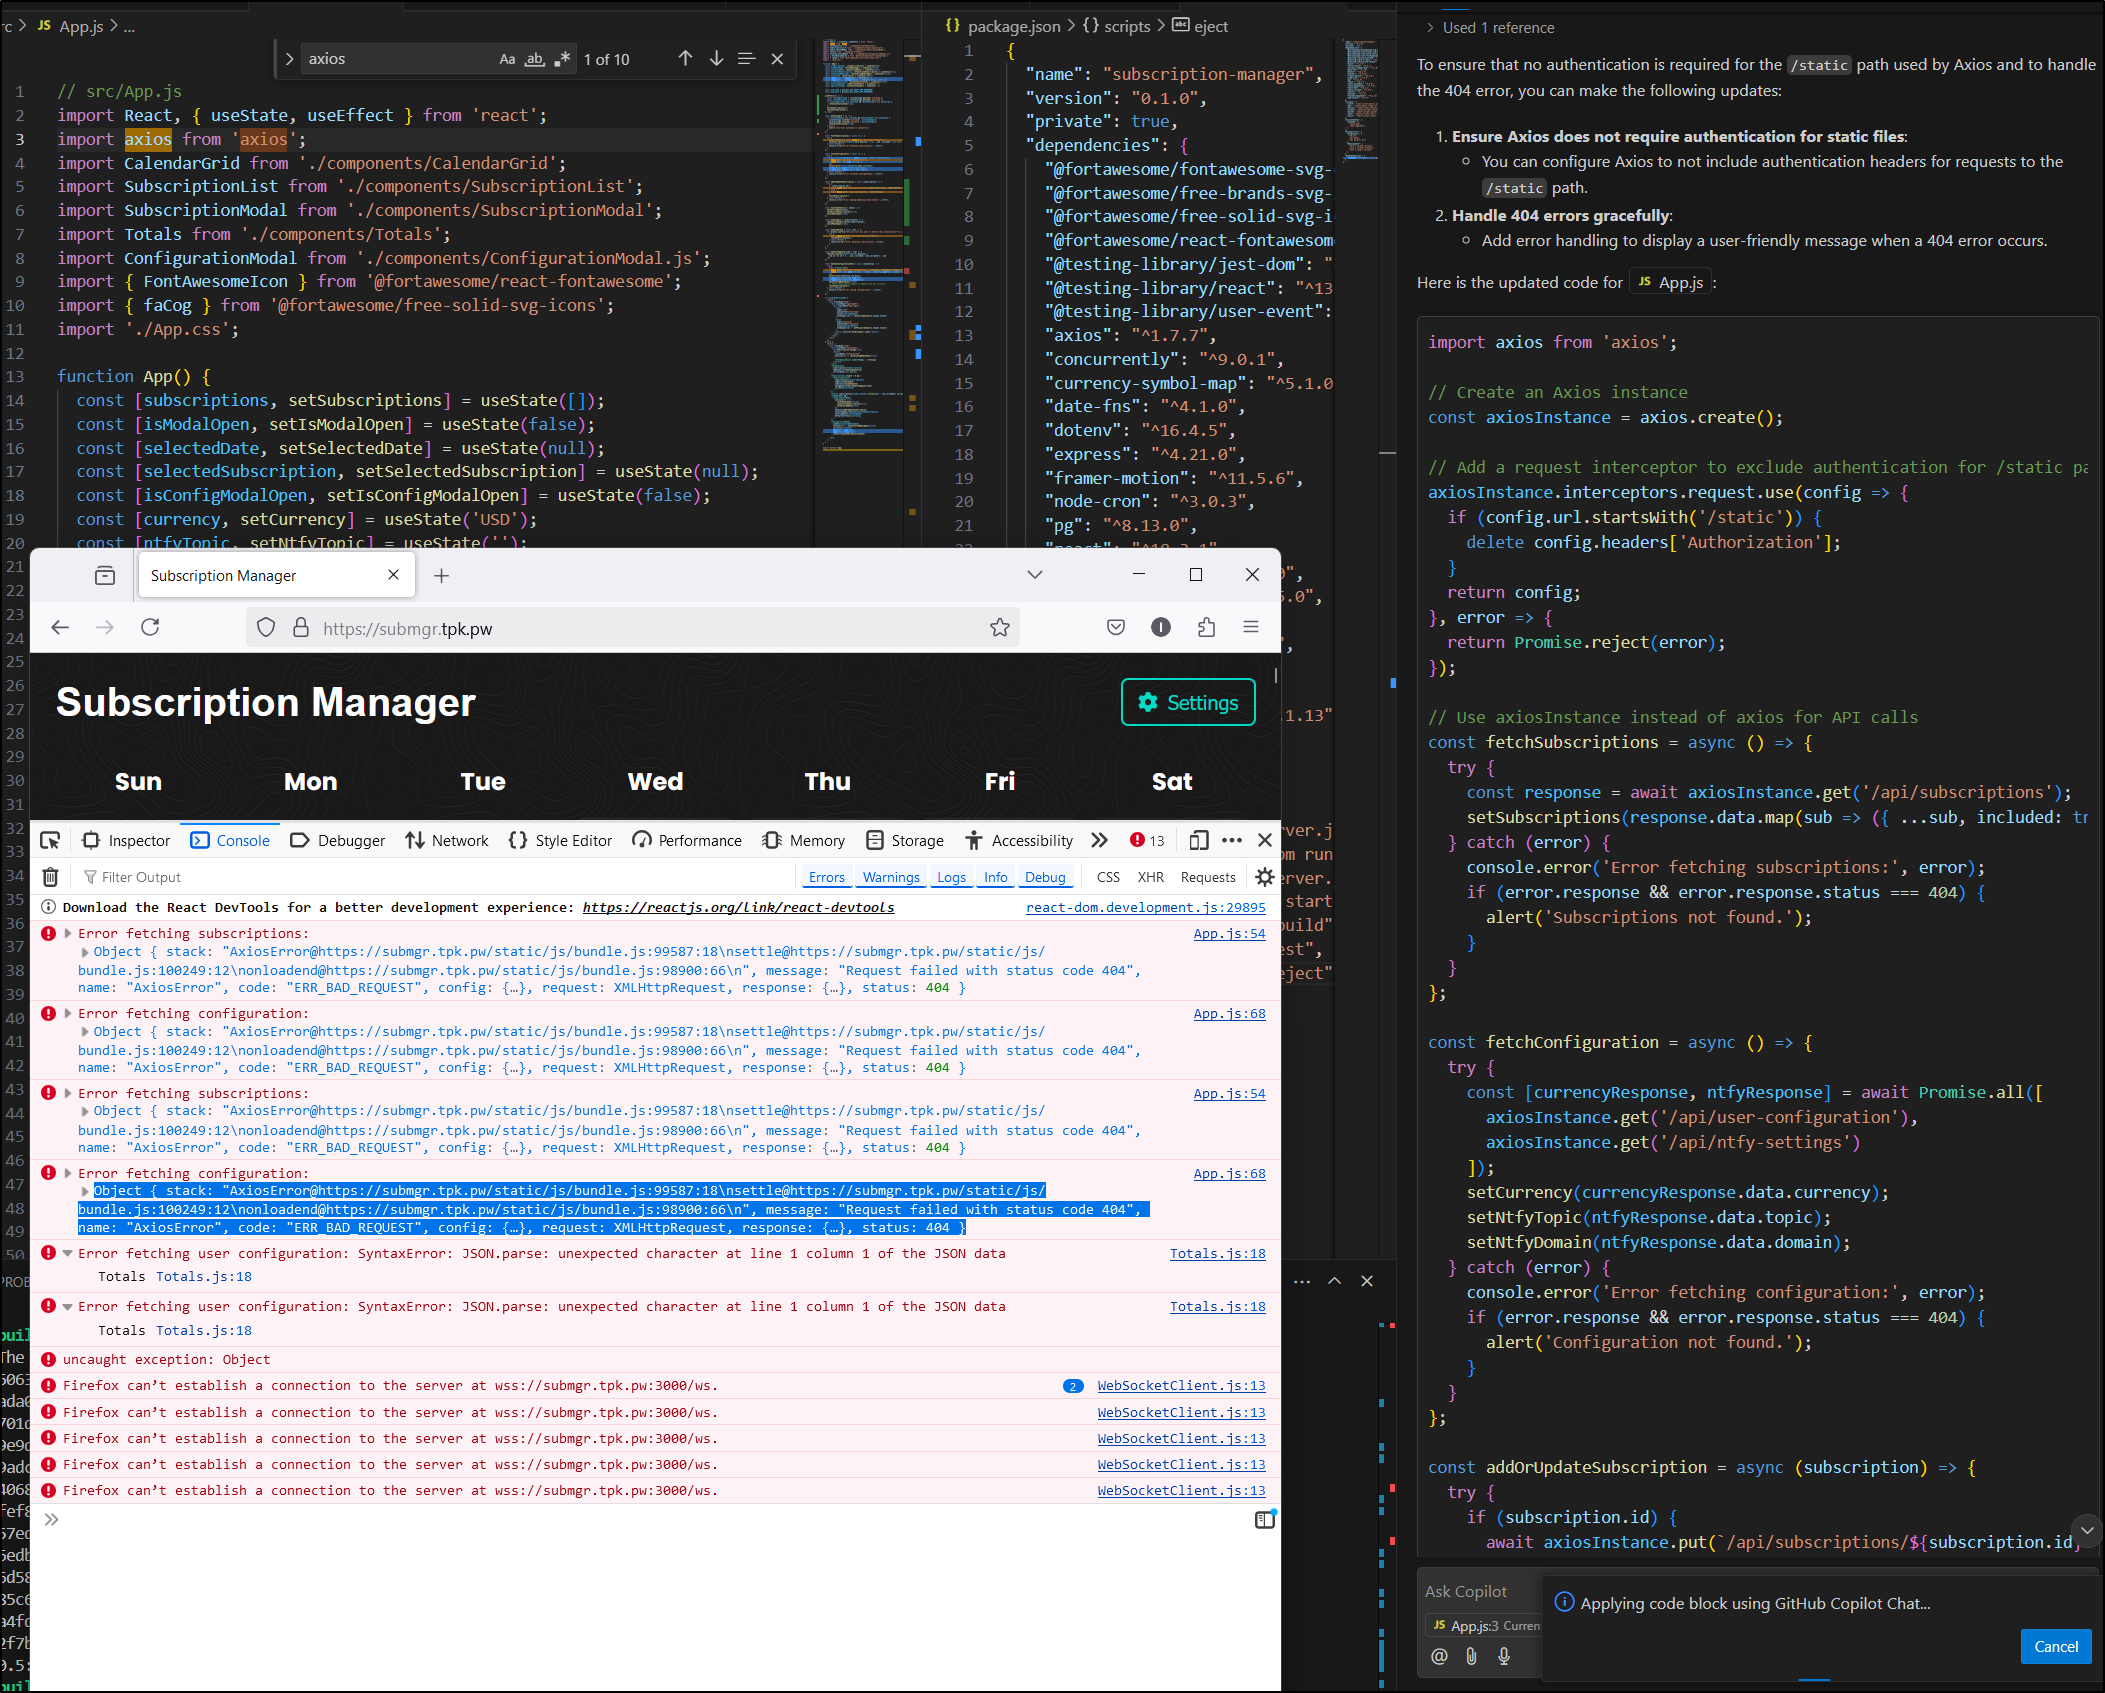Expand the replace toggle in find widget
The width and height of the screenshot is (2105, 1693).
click(289, 59)
